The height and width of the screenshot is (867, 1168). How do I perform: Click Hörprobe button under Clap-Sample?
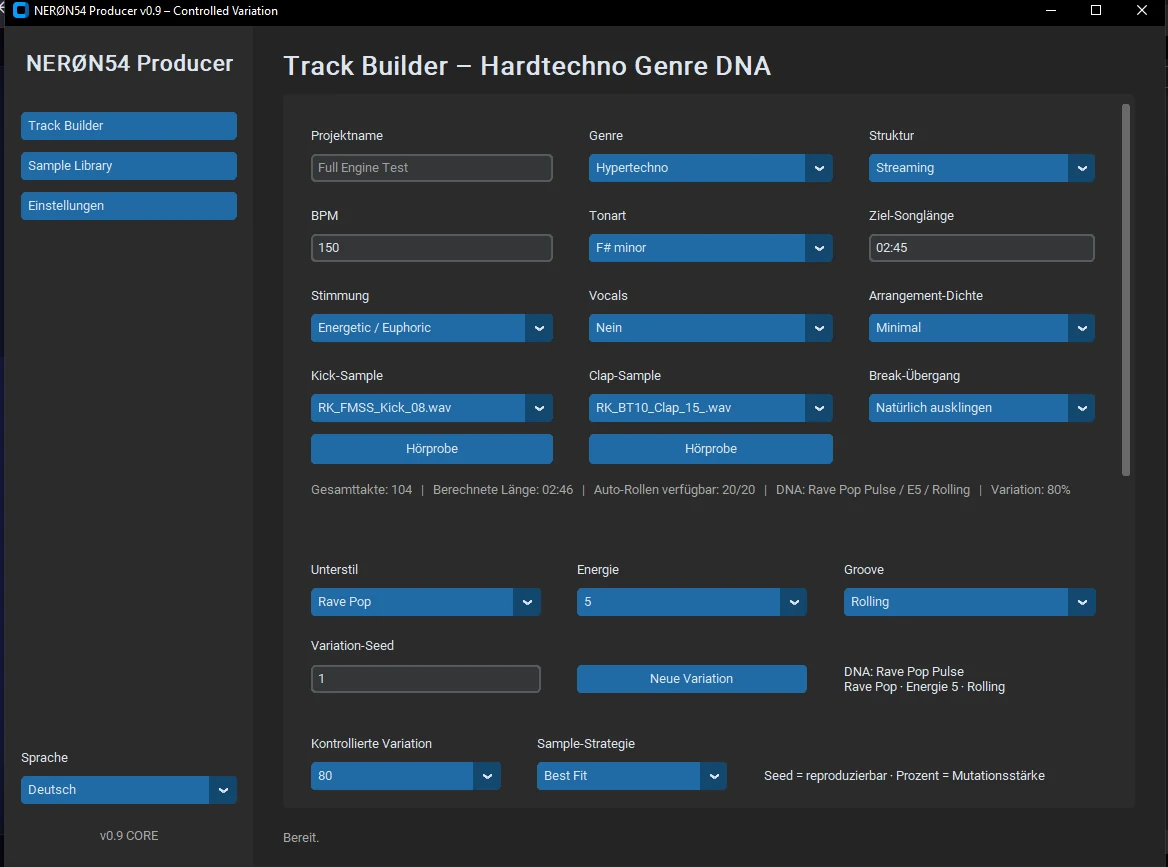click(711, 448)
